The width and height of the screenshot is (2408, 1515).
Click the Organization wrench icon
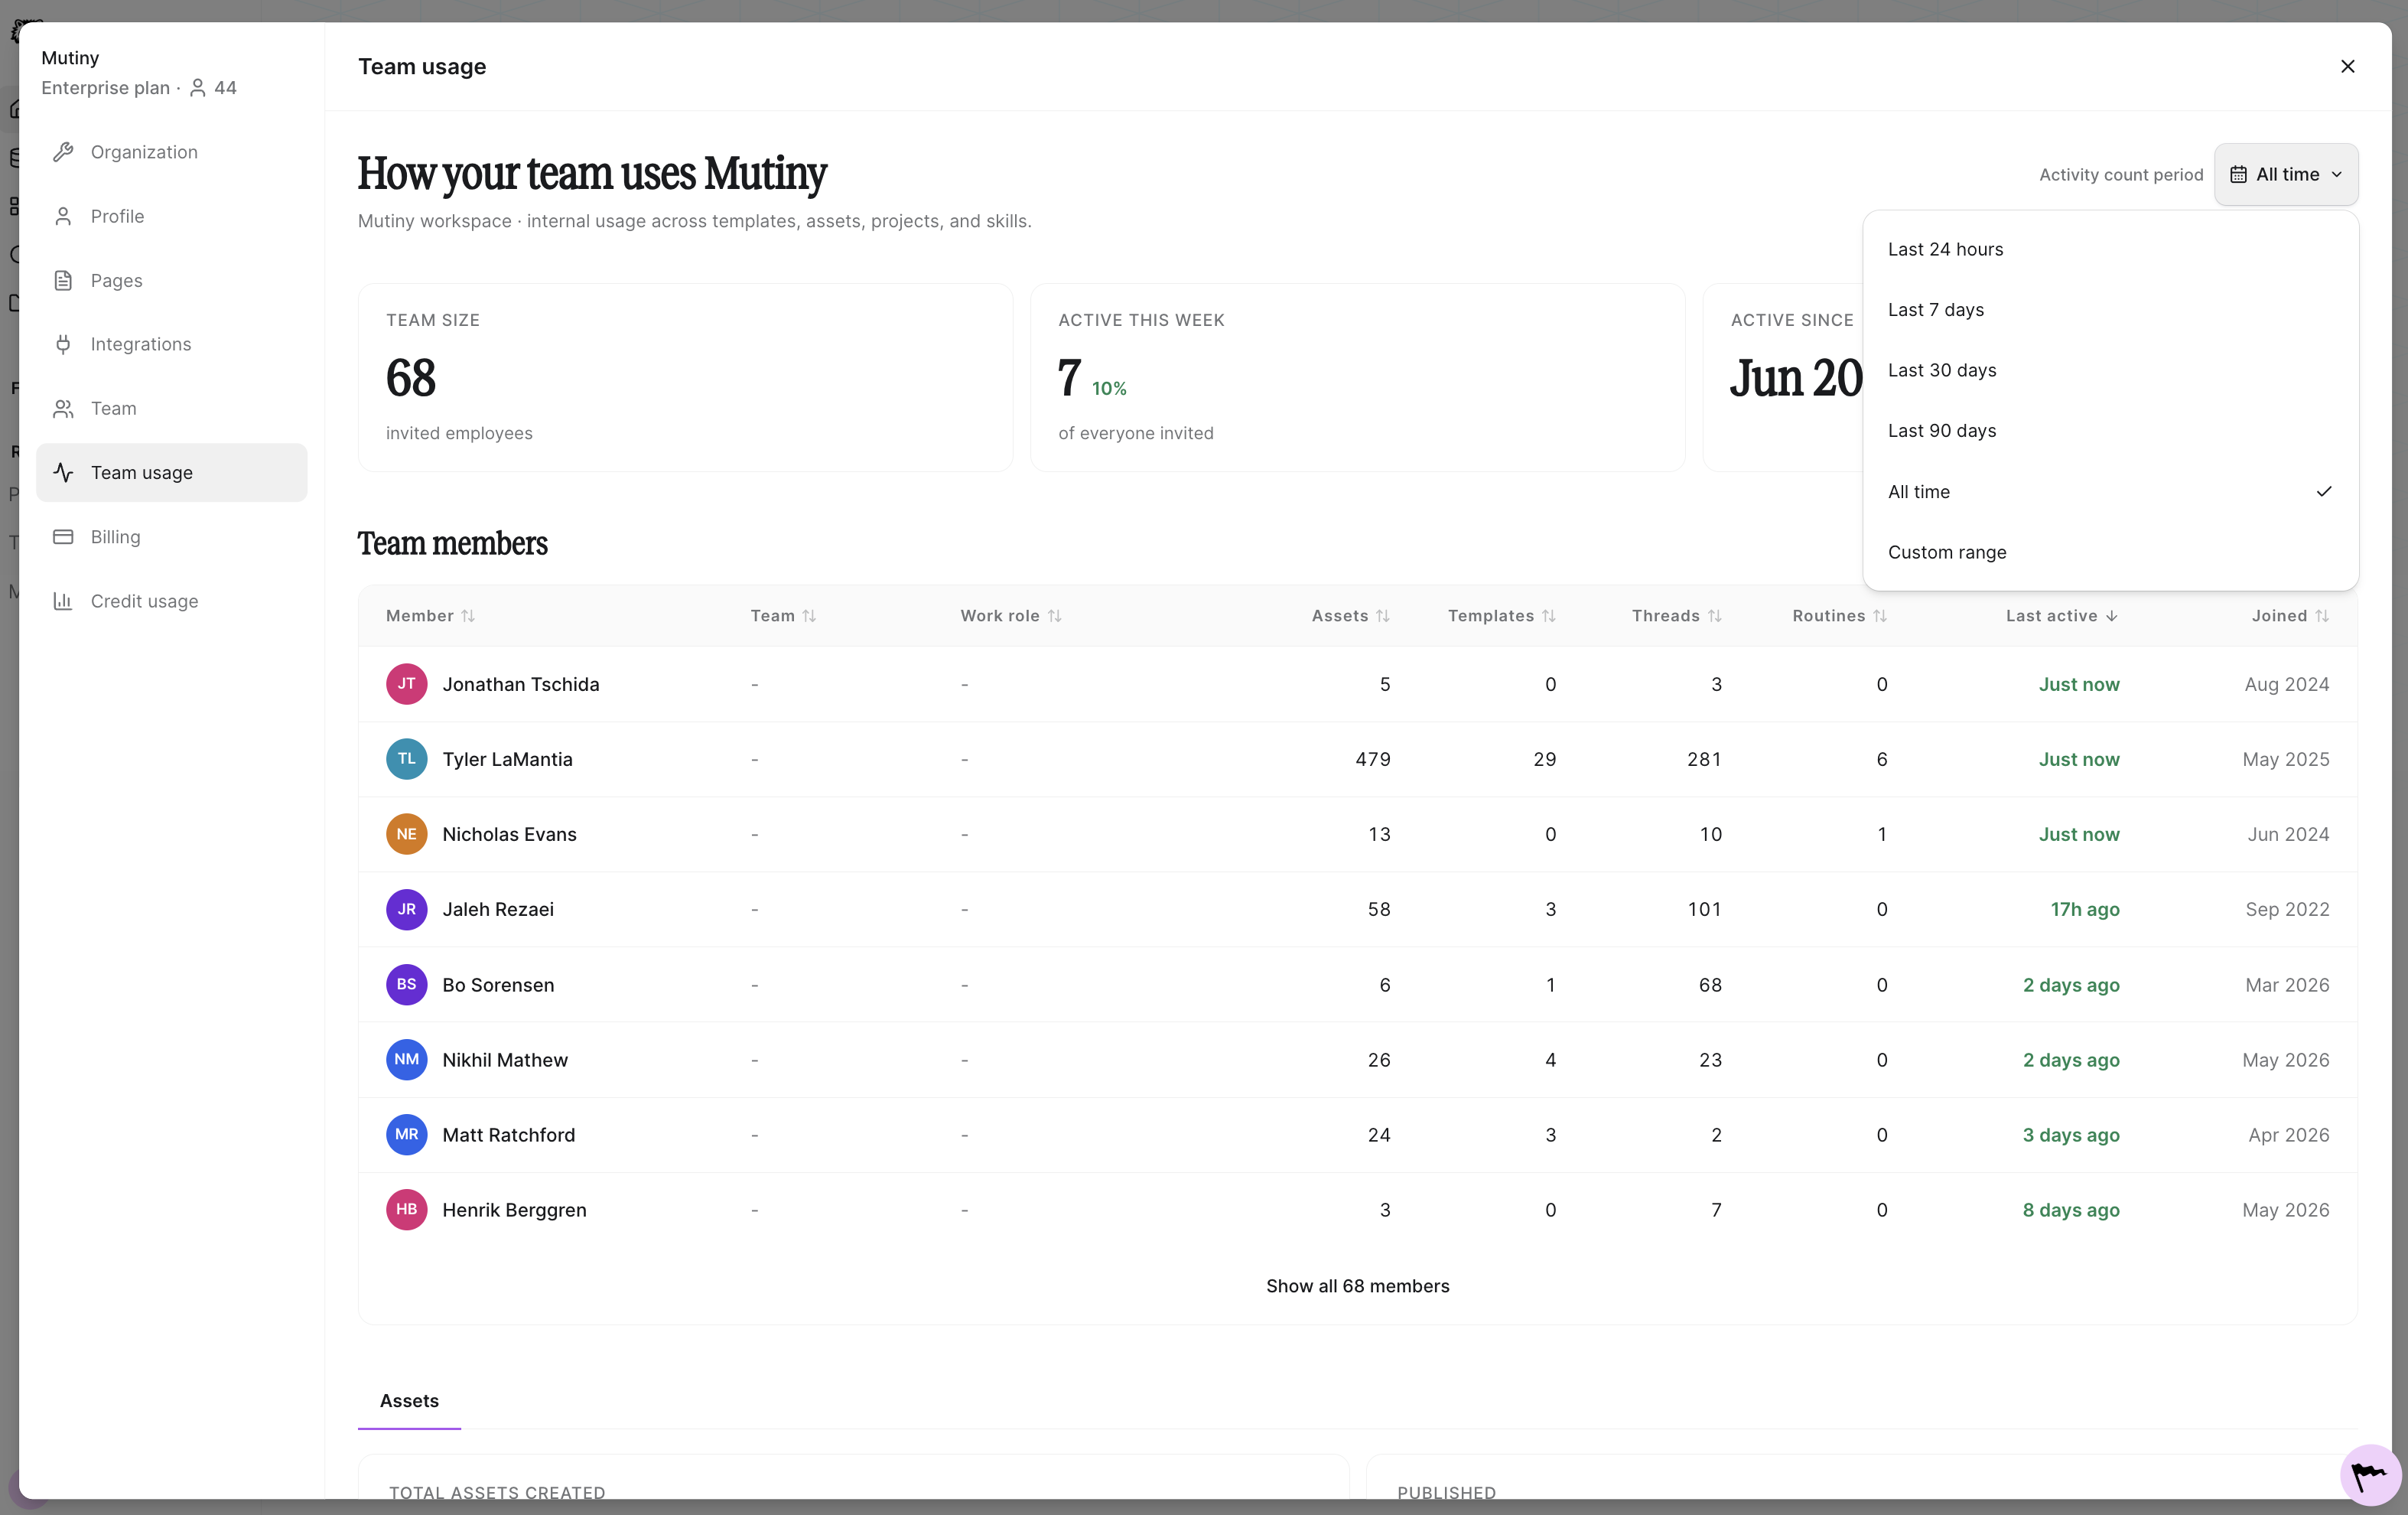click(63, 152)
